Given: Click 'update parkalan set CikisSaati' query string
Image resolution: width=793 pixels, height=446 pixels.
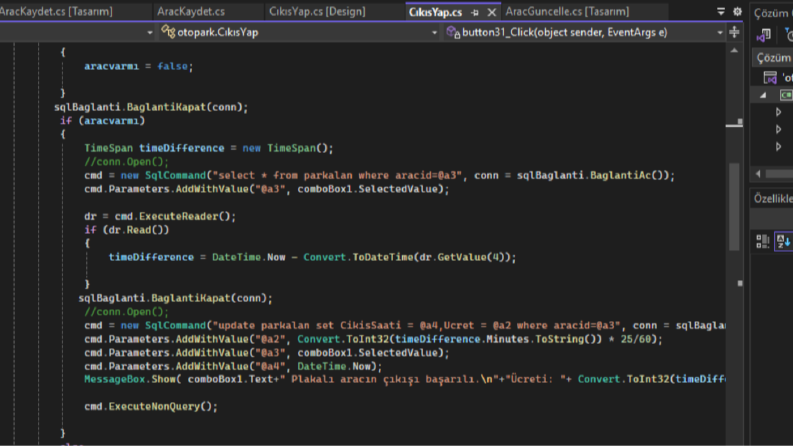Looking at the screenshot, I should [x=417, y=326].
